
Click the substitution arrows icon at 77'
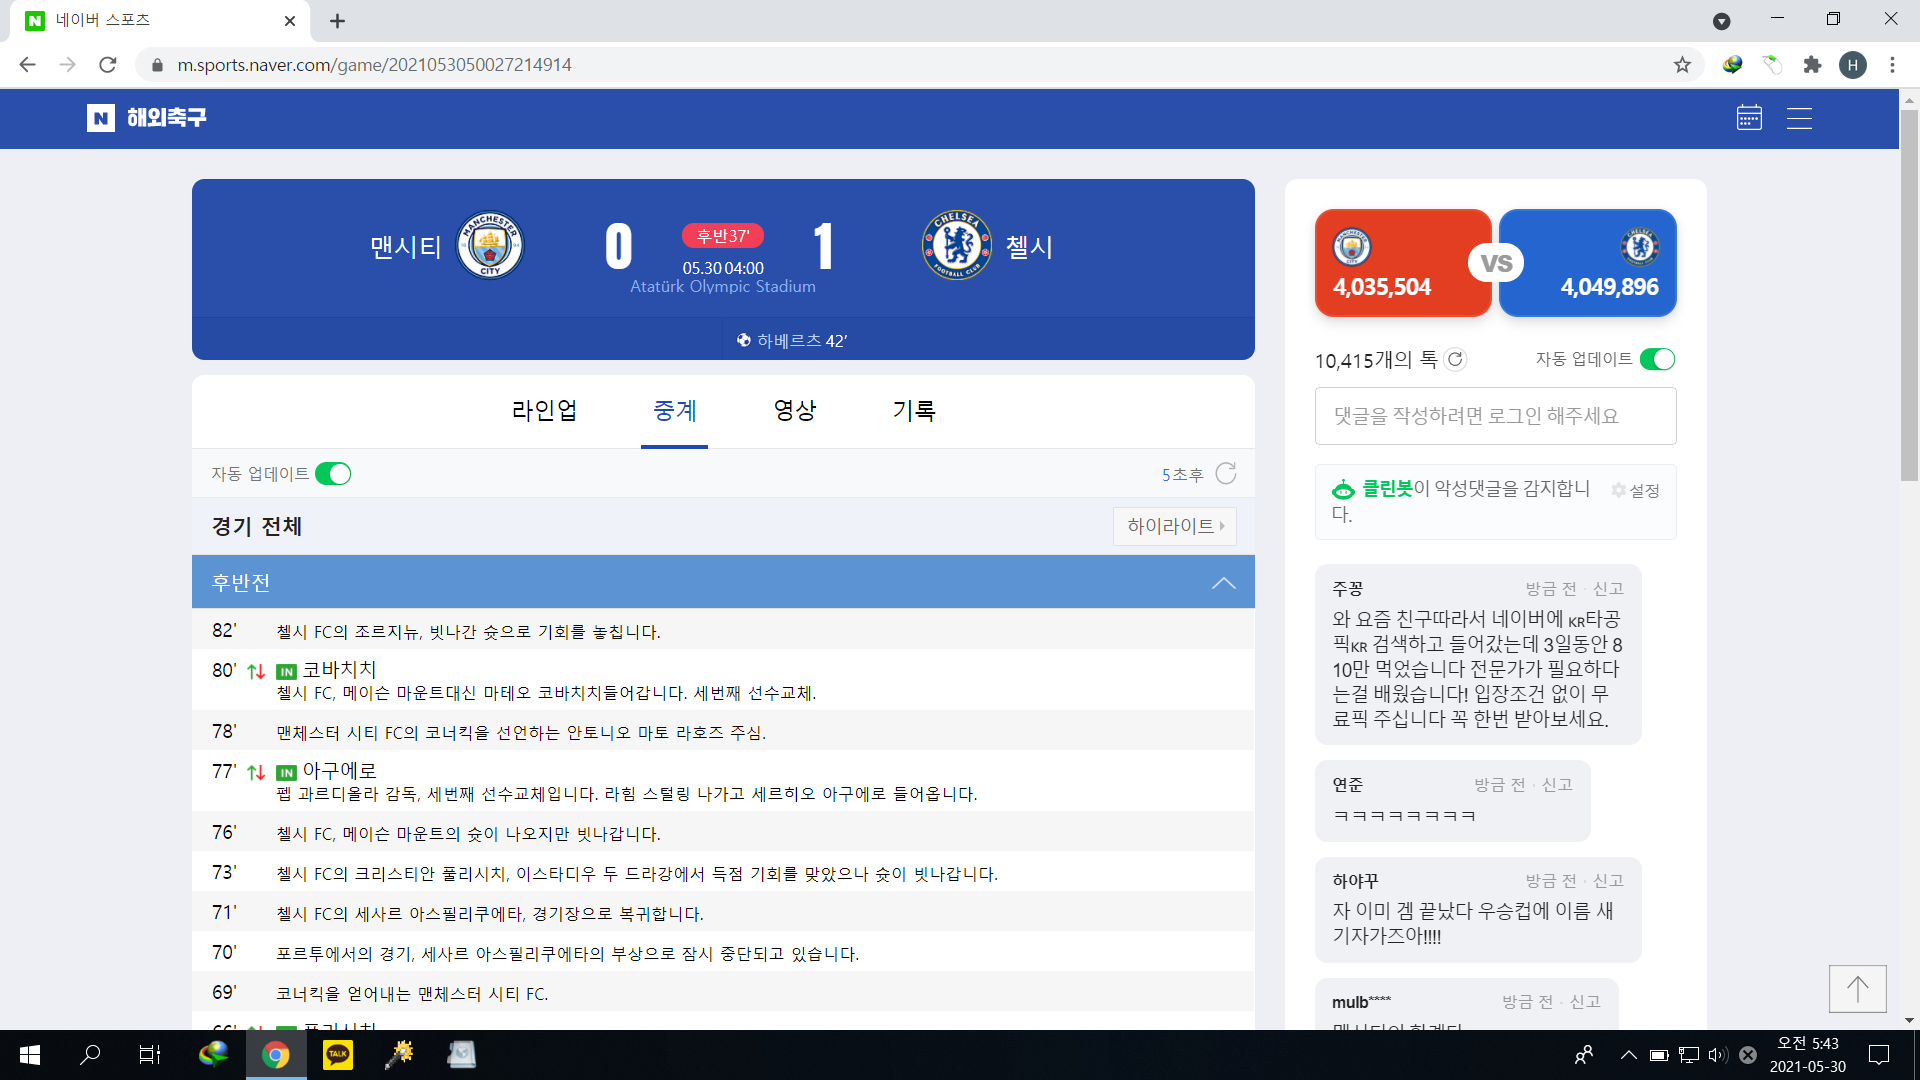(256, 772)
